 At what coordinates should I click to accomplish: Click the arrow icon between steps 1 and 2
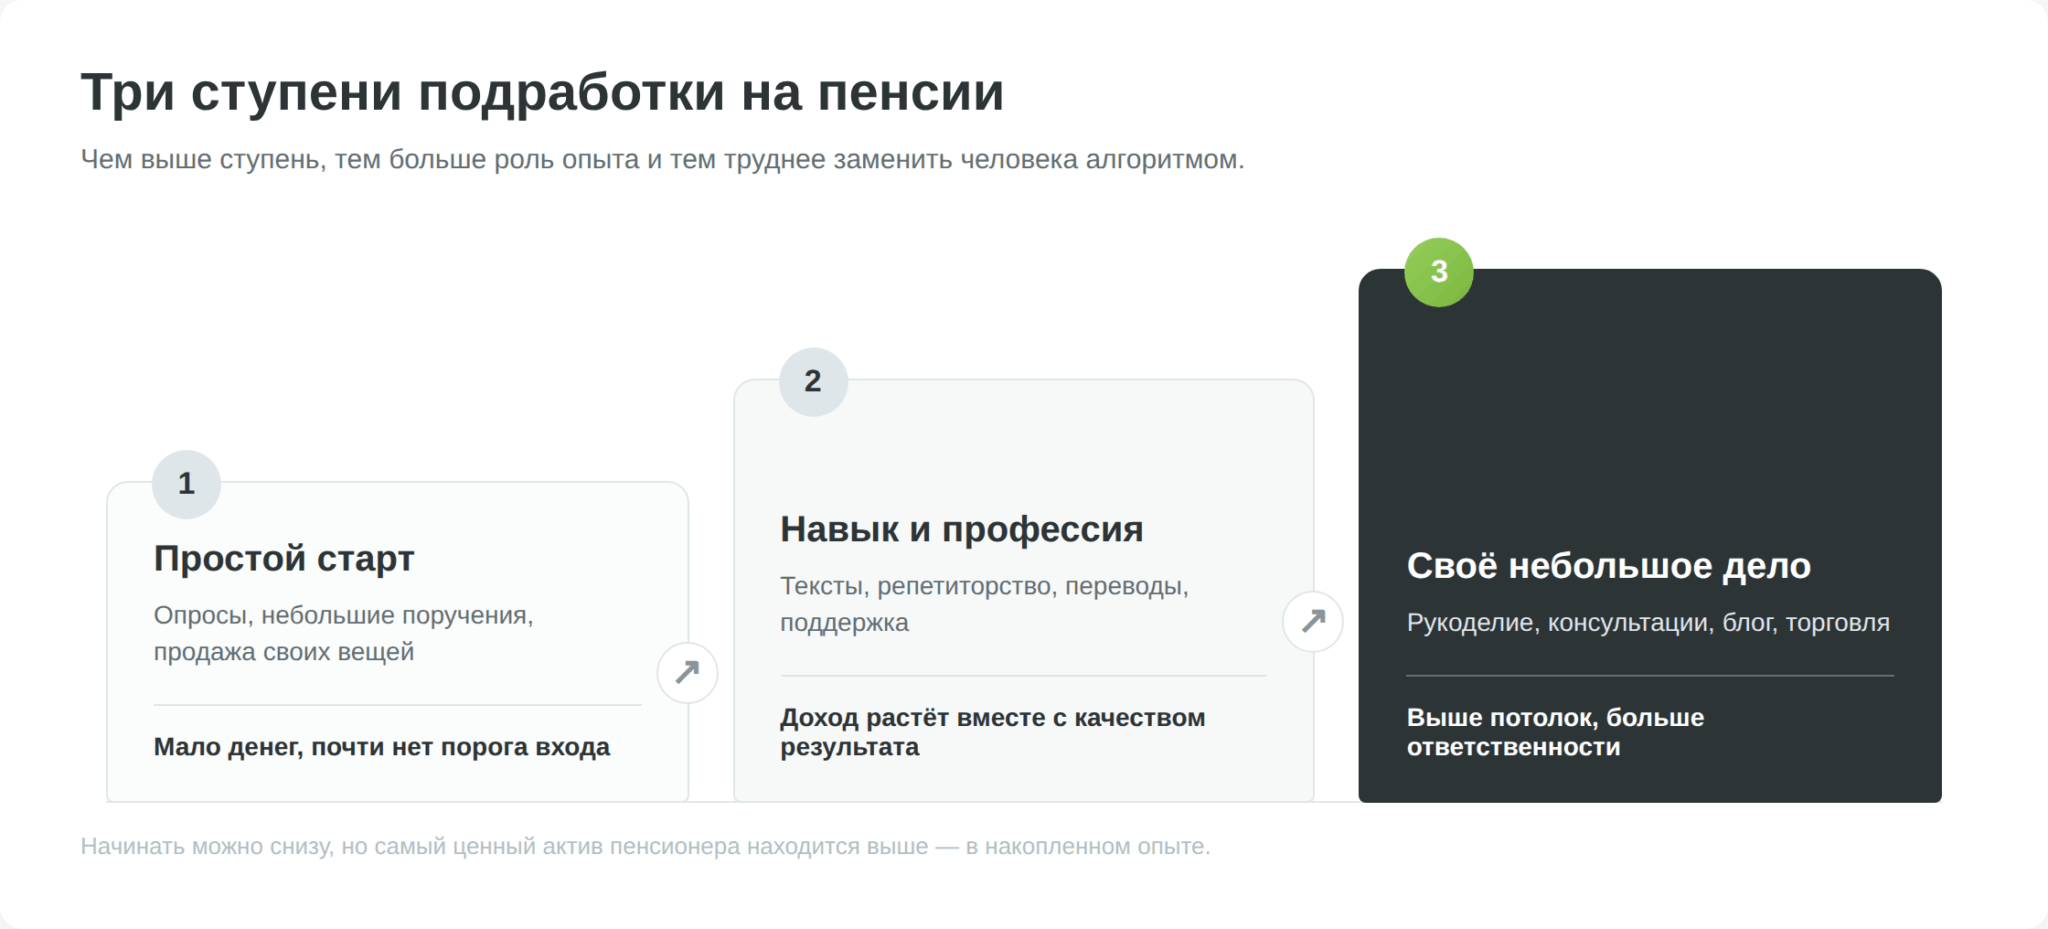(687, 672)
